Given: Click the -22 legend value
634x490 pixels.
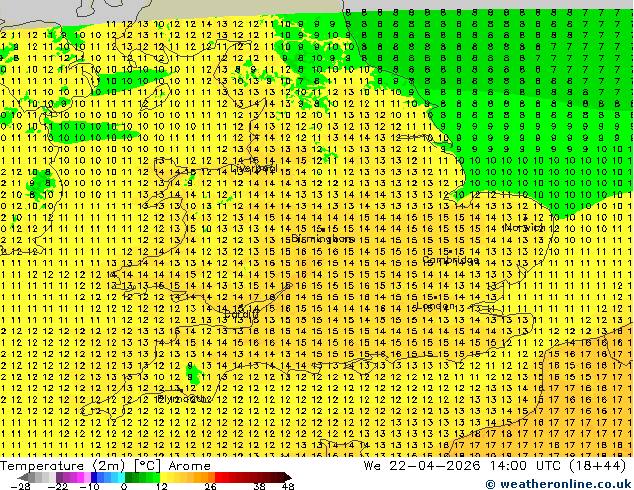Looking at the screenshot, I should click(57, 486).
